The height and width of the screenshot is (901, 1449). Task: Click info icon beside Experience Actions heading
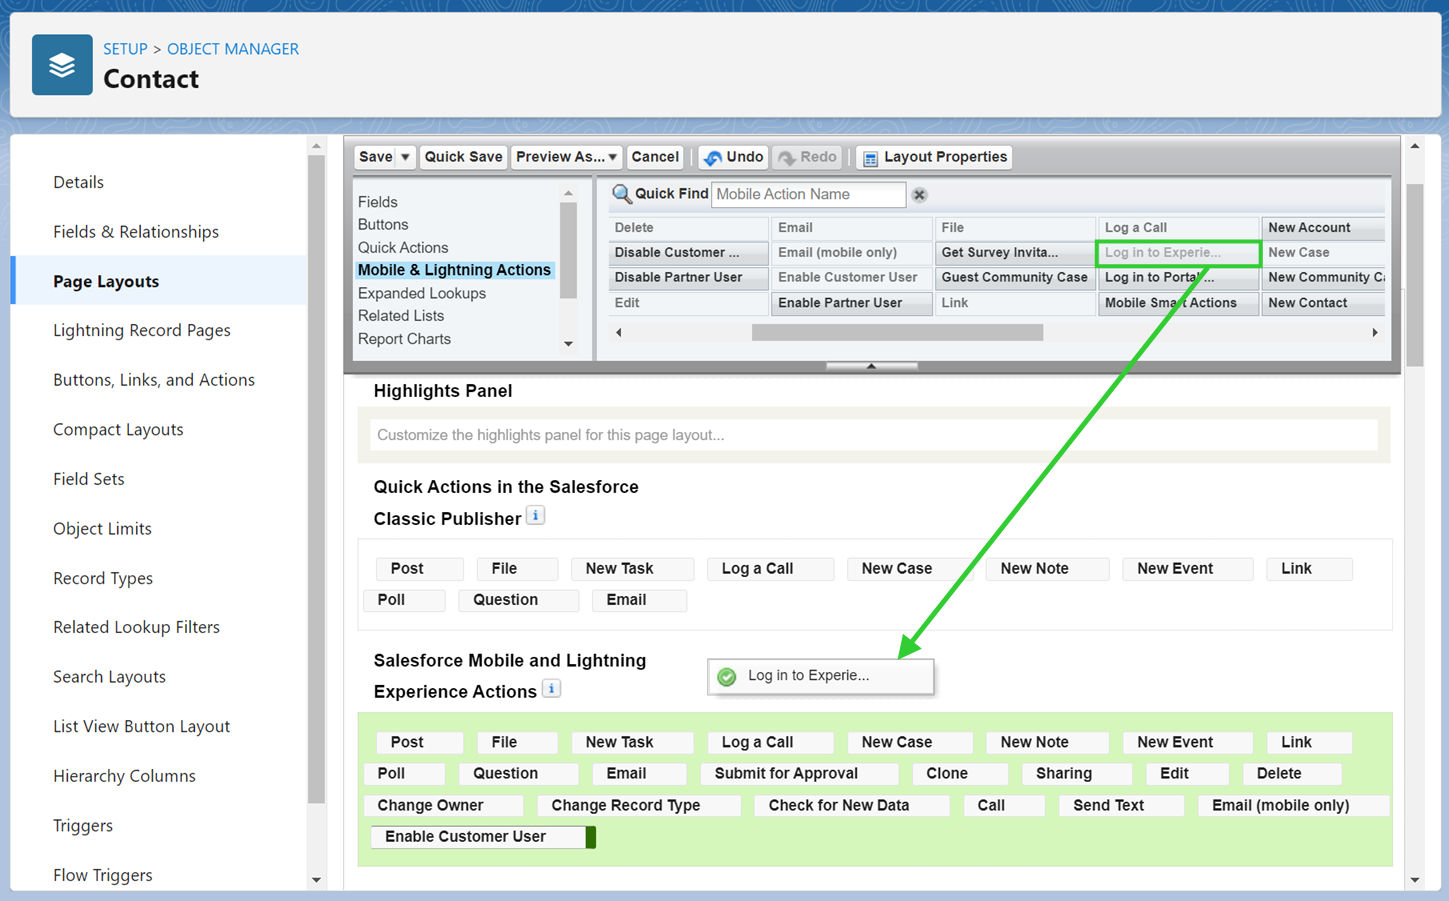[551, 689]
